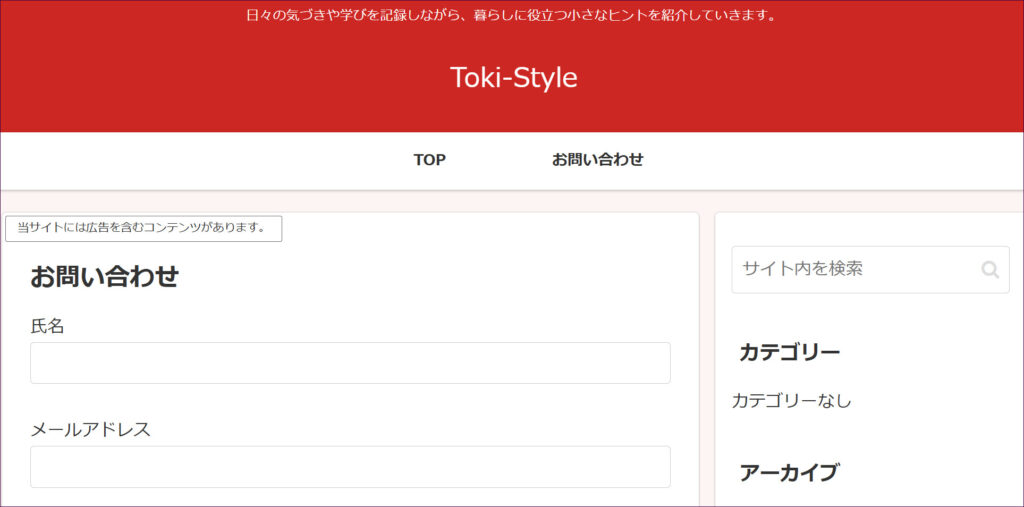
Task: Focus the 氏名 text input box
Action: coord(350,363)
